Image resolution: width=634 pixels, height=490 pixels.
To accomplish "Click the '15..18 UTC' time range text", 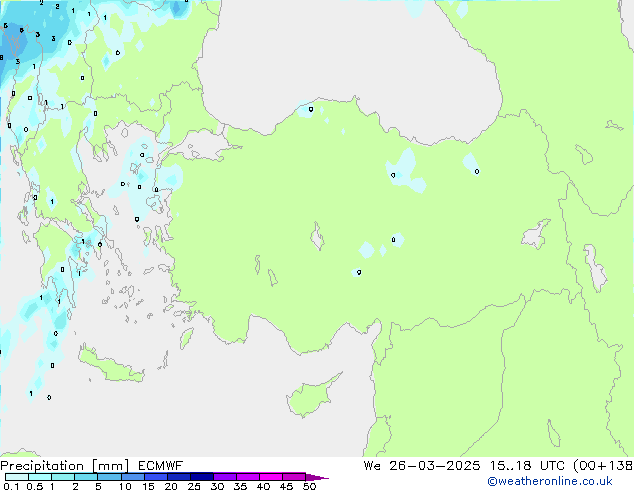I will [527, 466].
